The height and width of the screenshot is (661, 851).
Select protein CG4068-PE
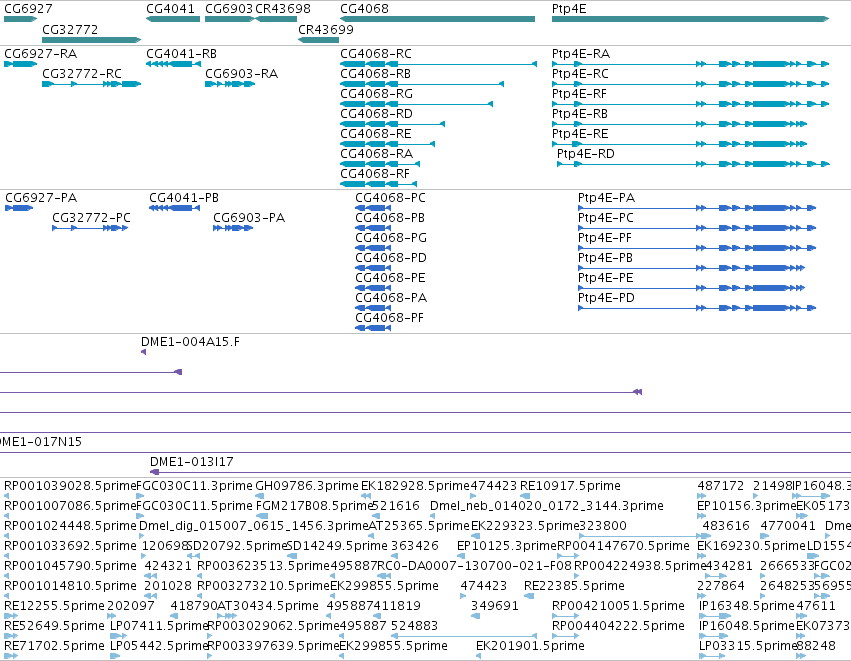(373, 289)
